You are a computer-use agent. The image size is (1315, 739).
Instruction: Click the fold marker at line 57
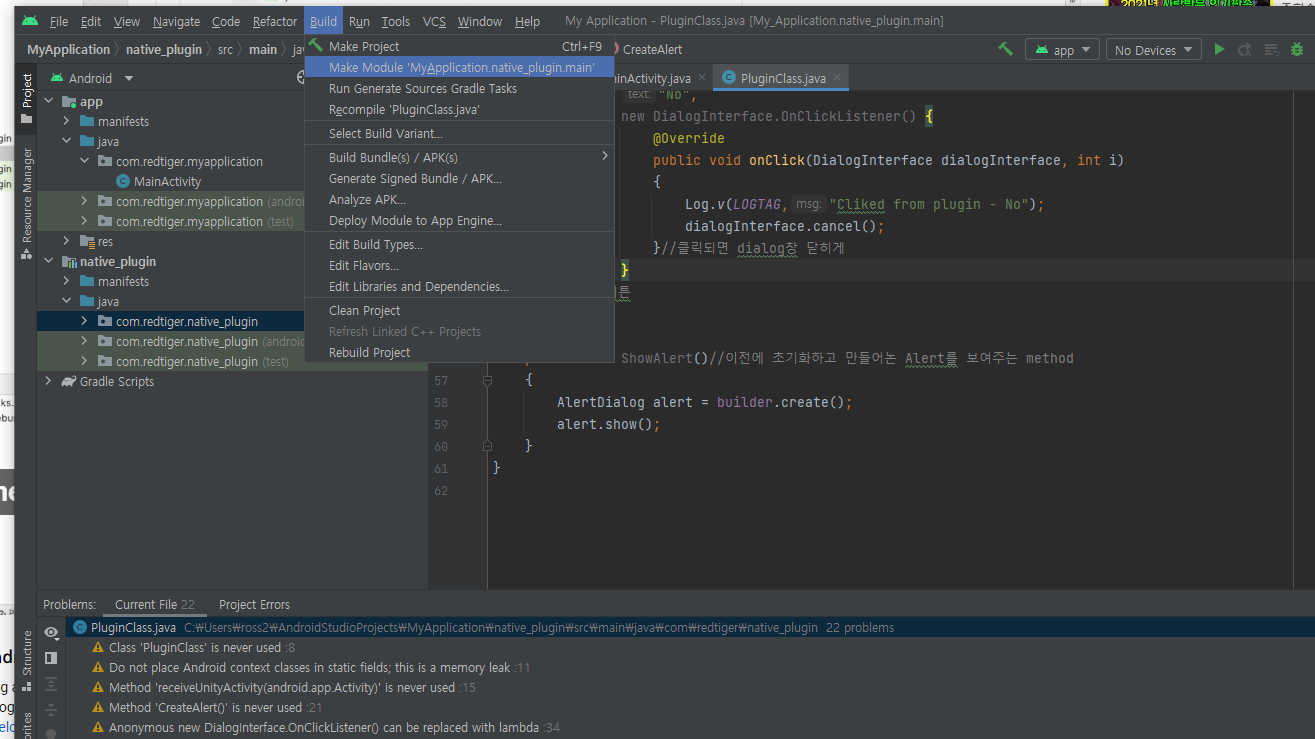click(x=487, y=380)
